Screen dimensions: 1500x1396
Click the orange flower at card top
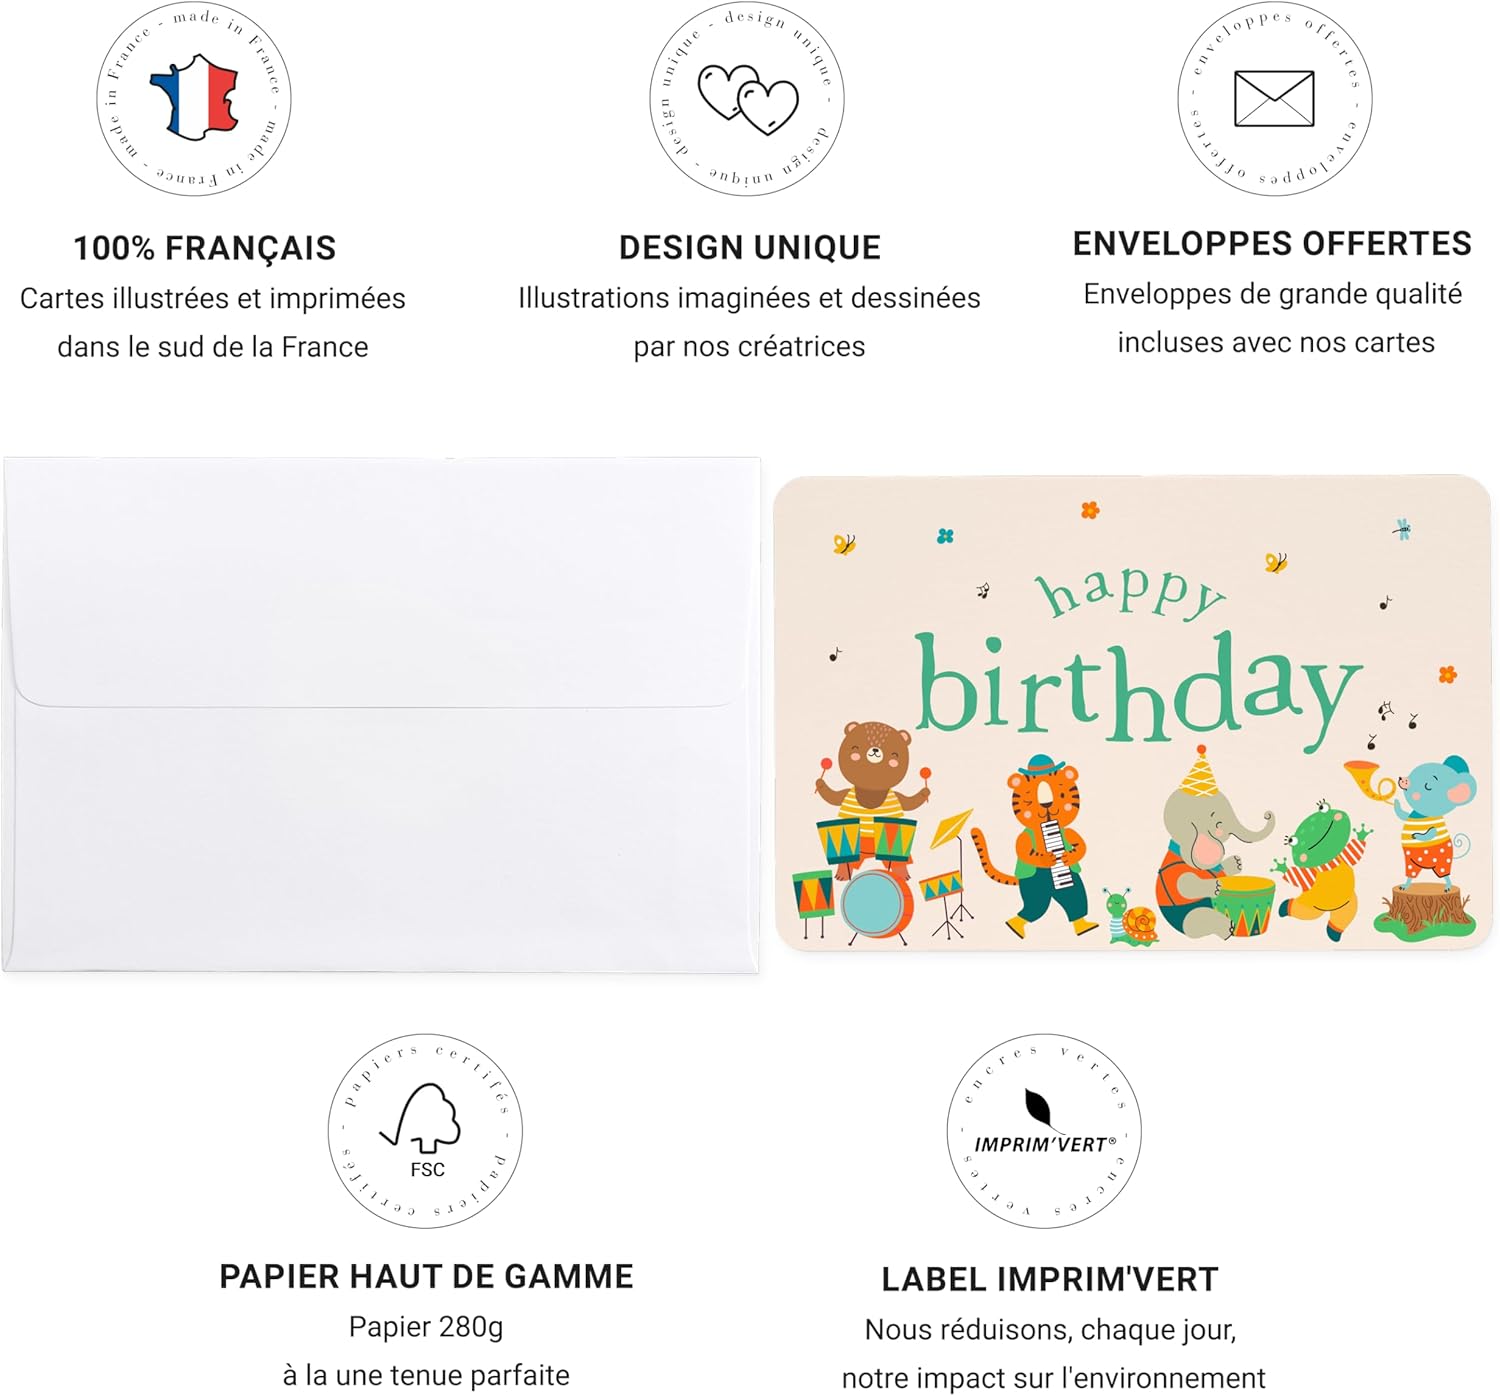pos(1090,511)
